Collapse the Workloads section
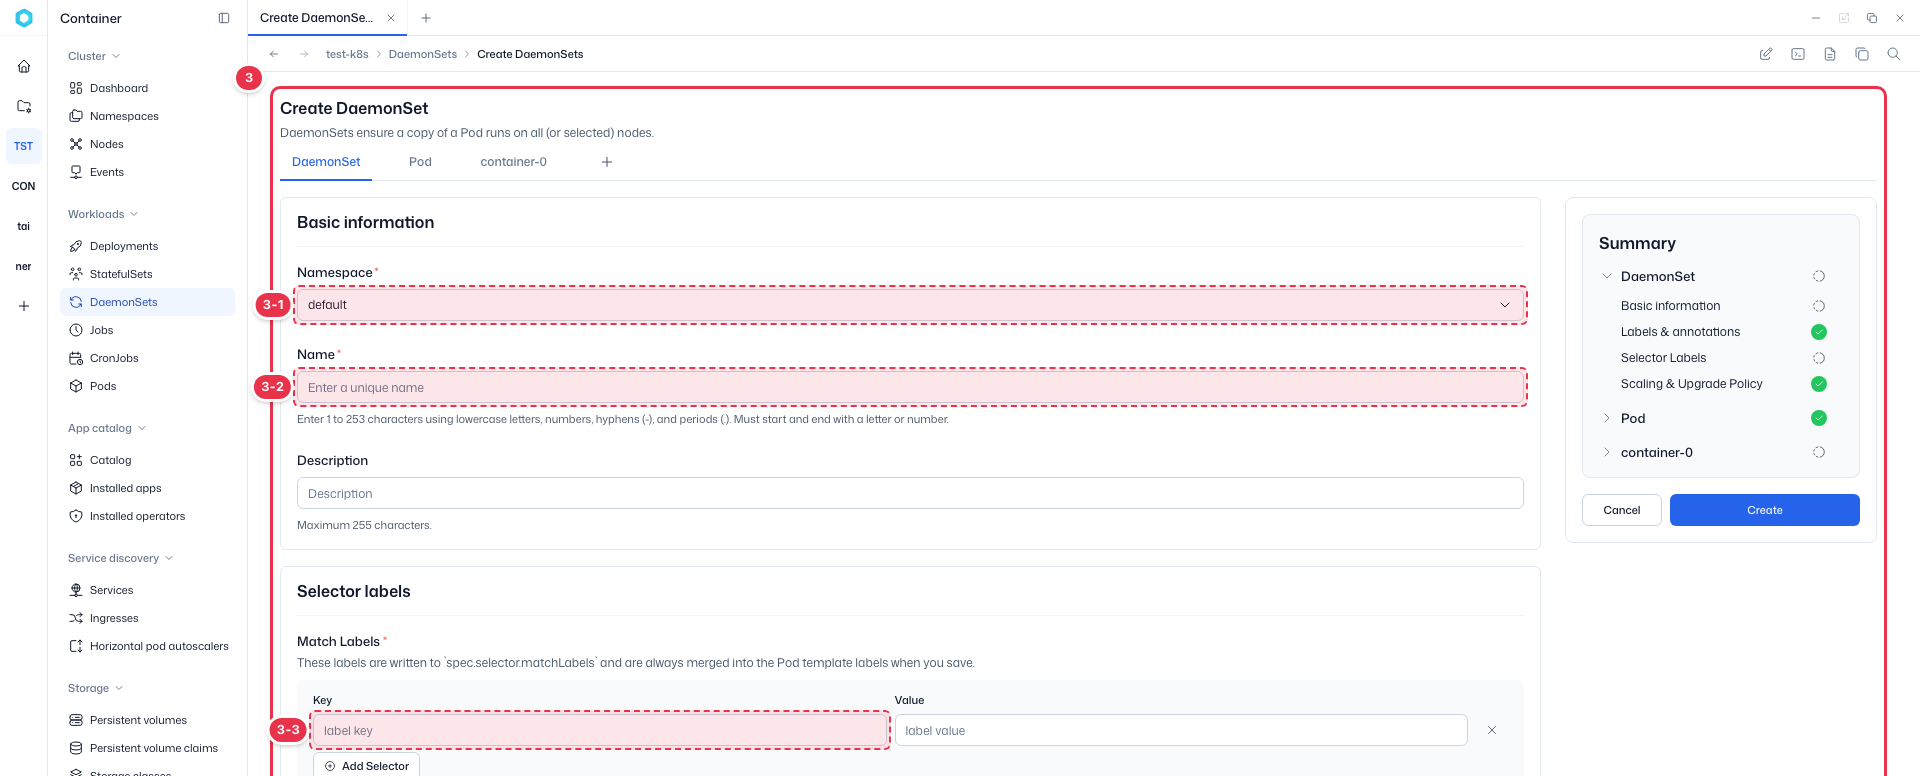The width and height of the screenshot is (1920, 776). click(x=103, y=214)
